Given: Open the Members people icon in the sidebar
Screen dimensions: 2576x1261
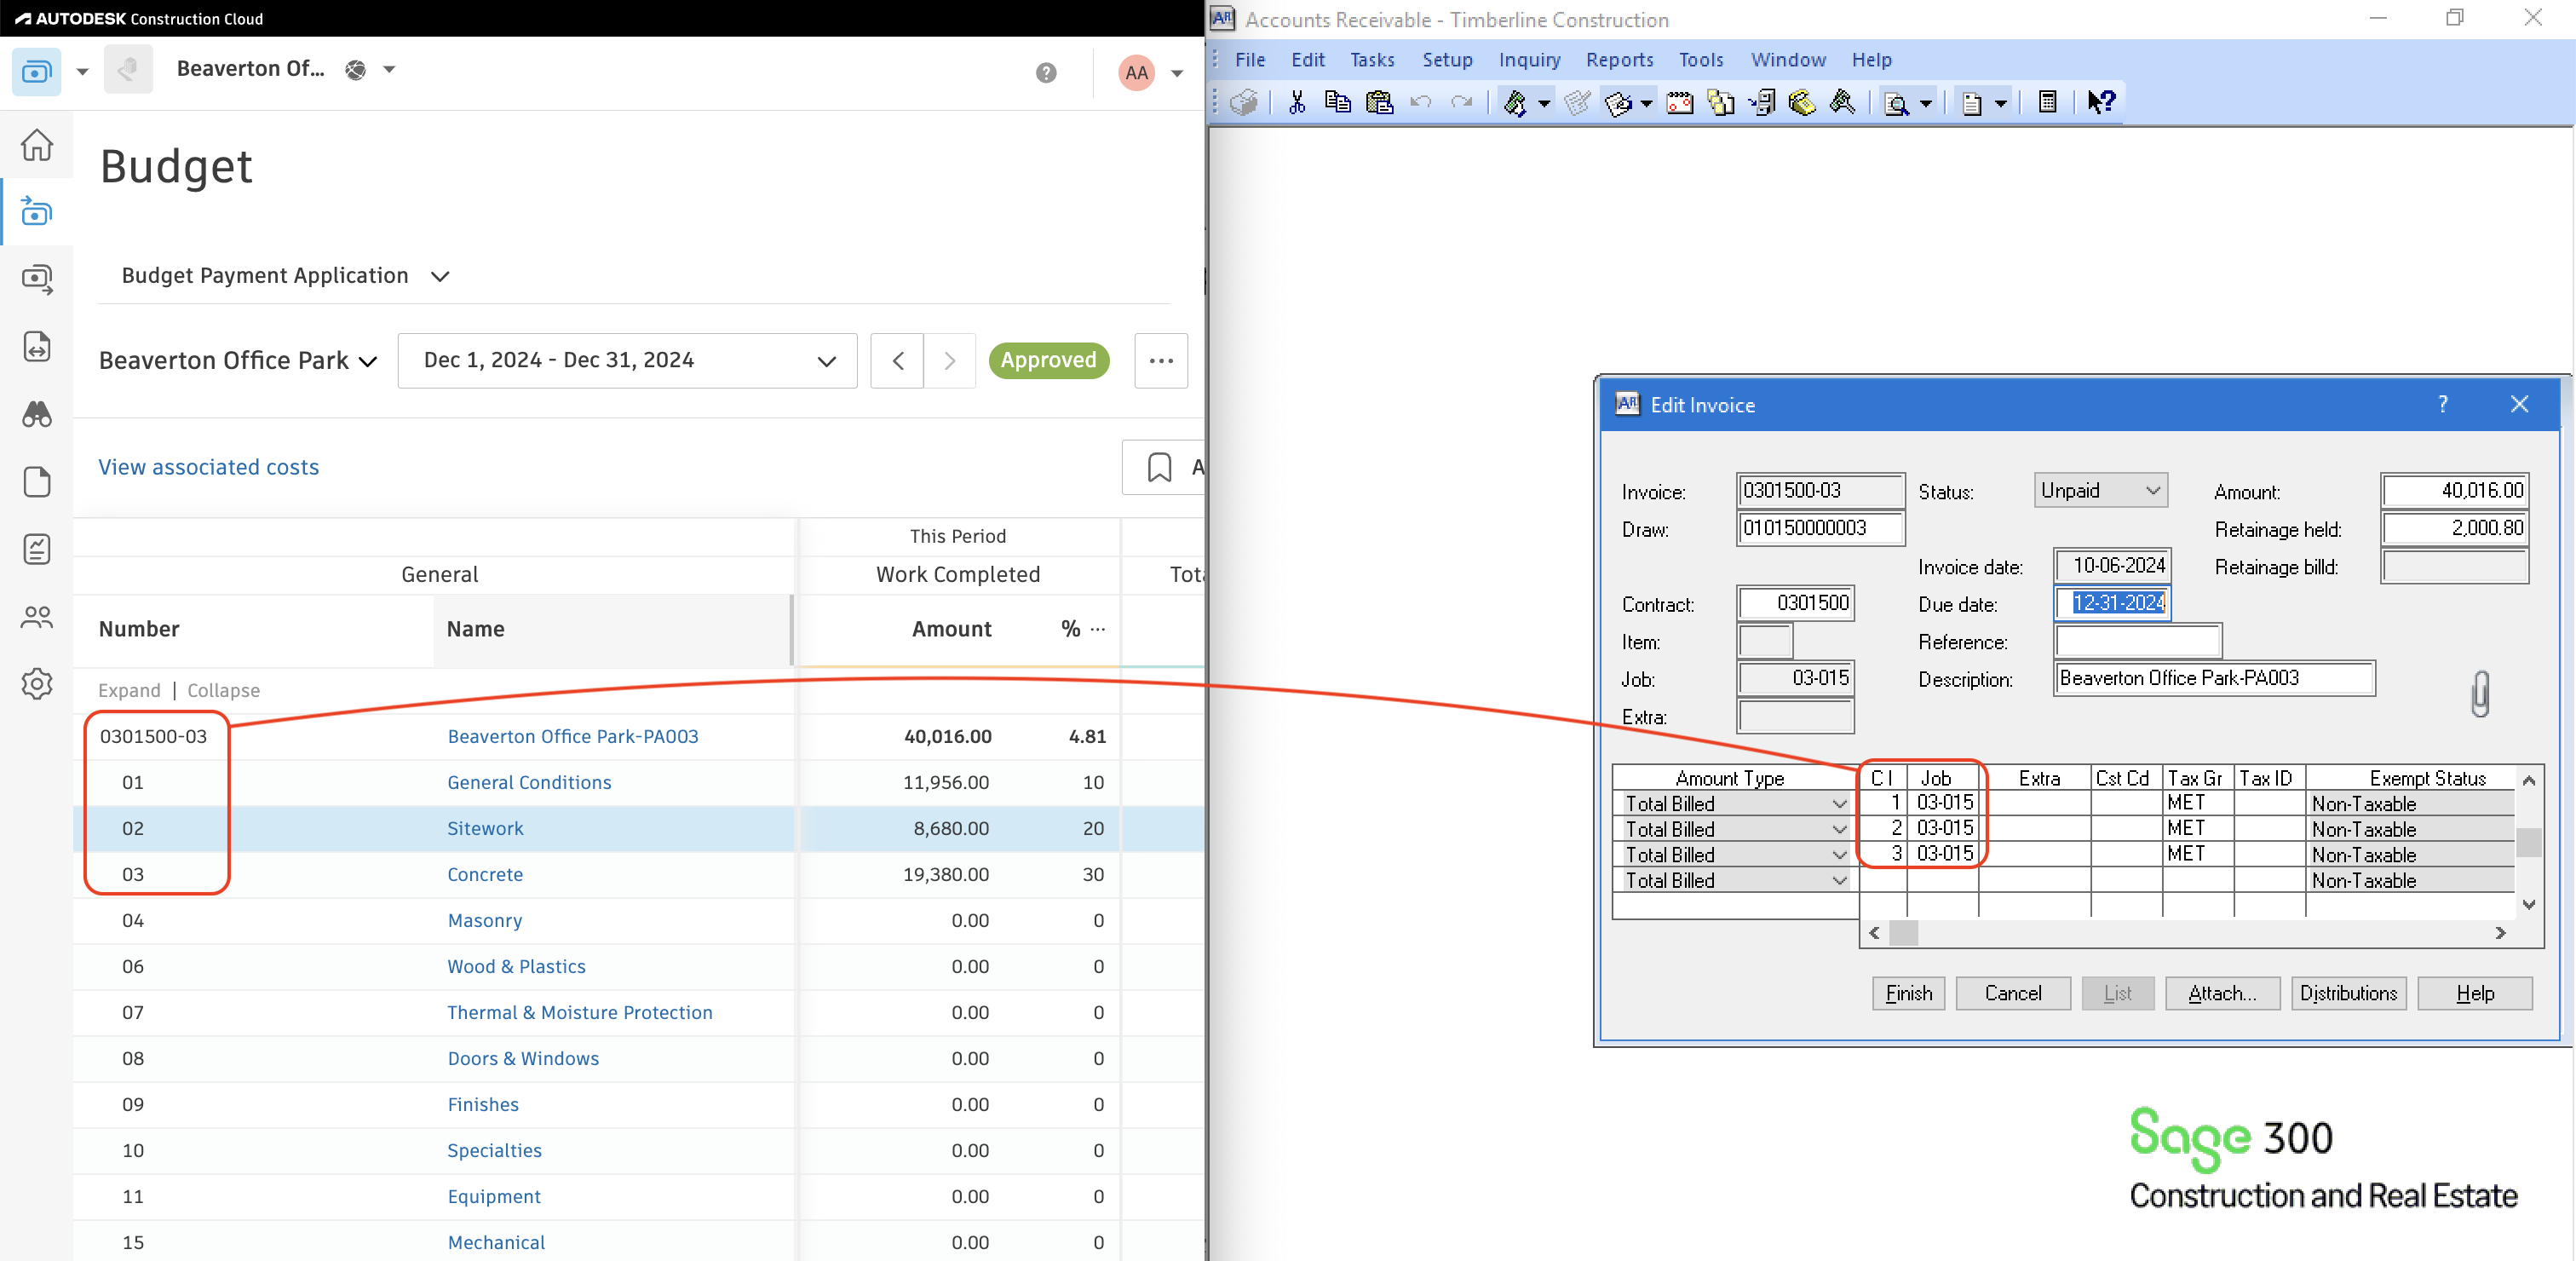Looking at the screenshot, I should click(37, 617).
